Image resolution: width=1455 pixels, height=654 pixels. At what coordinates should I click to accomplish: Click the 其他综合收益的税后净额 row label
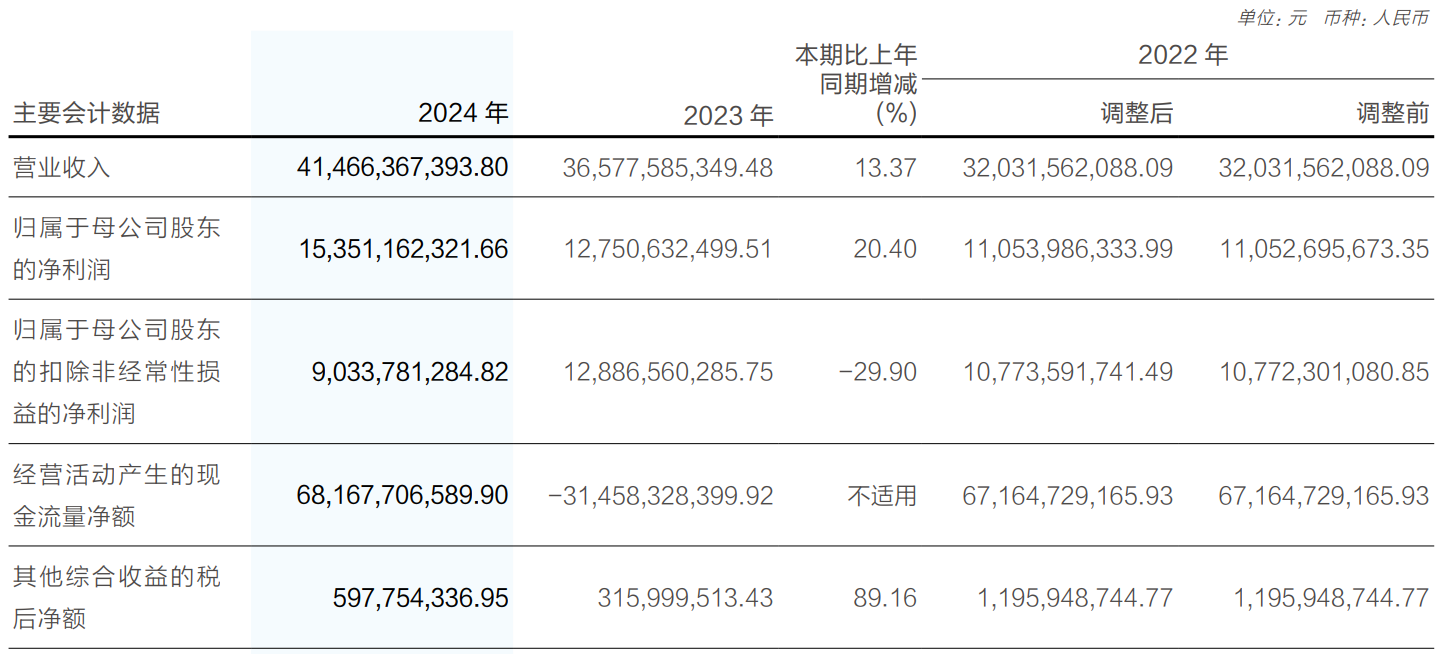coord(116,597)
